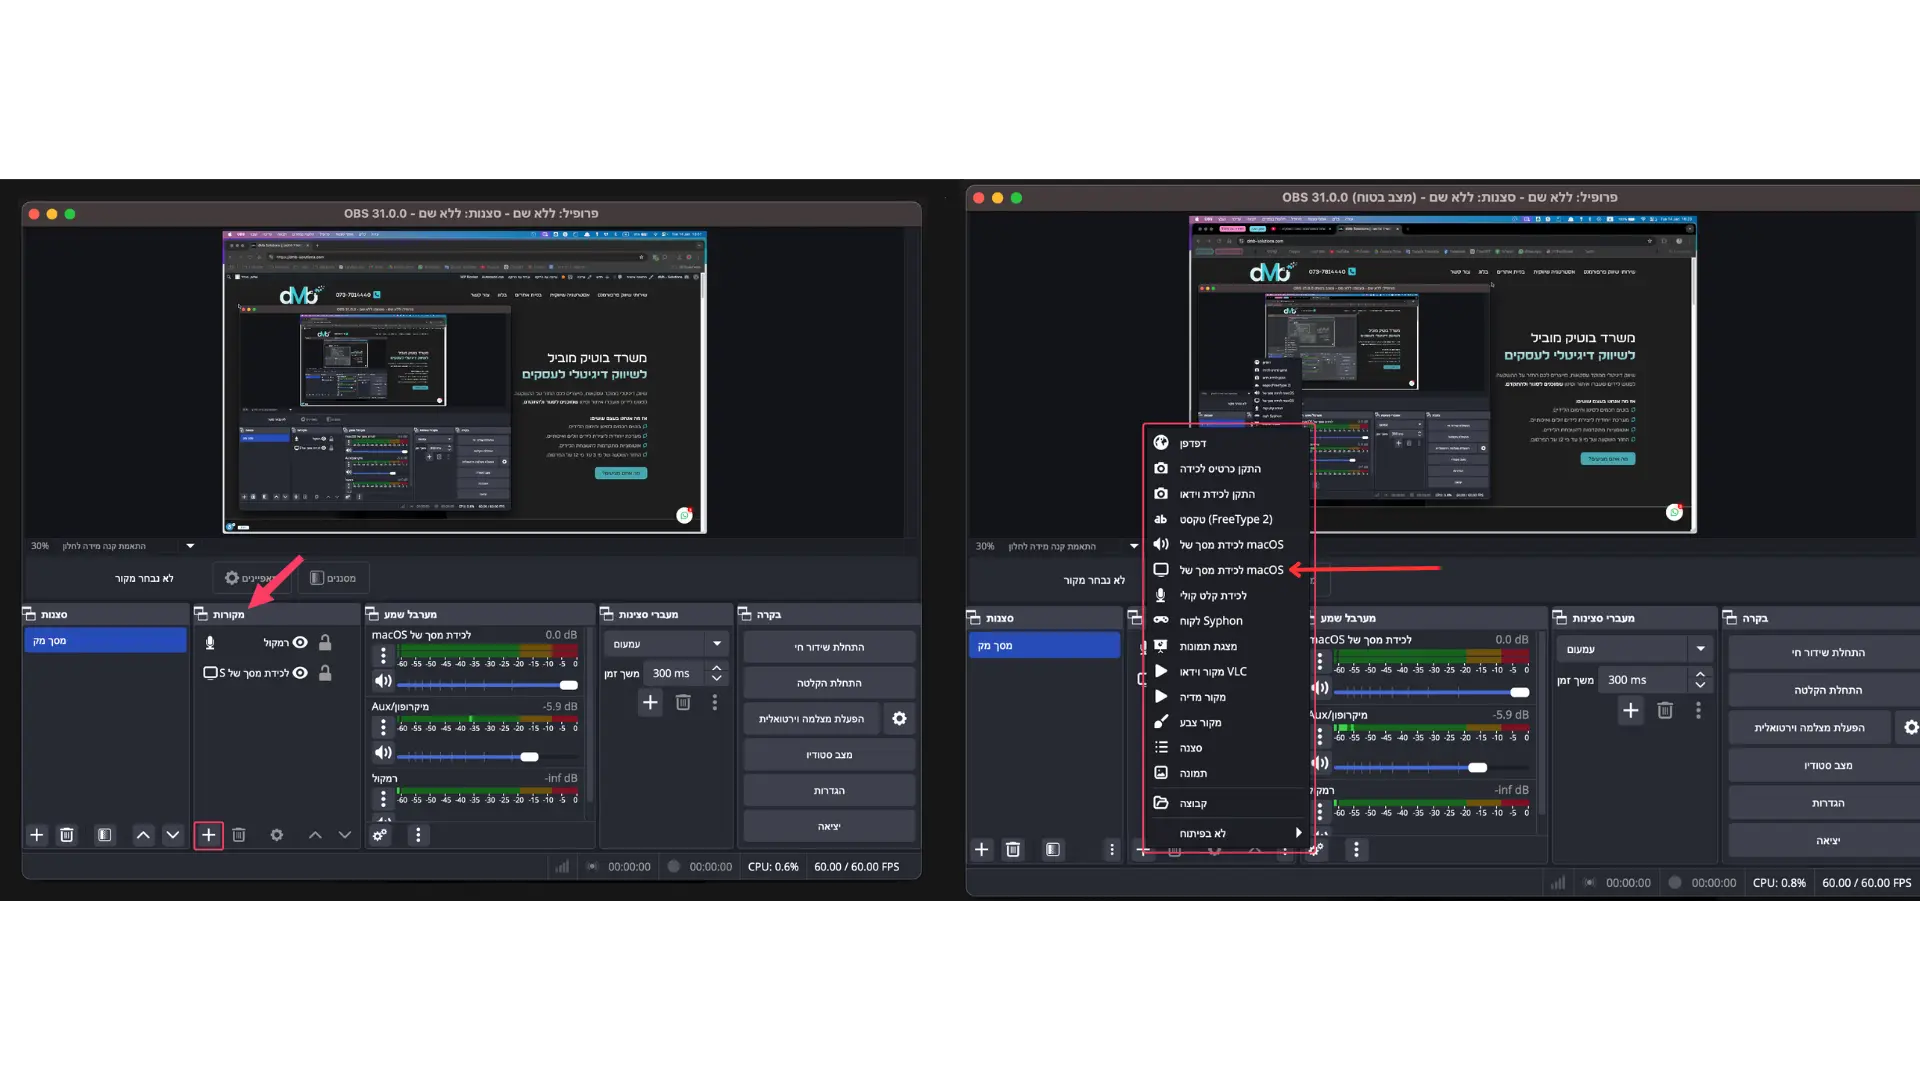Open scene filters icon in left window's scenes toolbar
Screen dimensions: 1920x1080
tap(104, 835)
